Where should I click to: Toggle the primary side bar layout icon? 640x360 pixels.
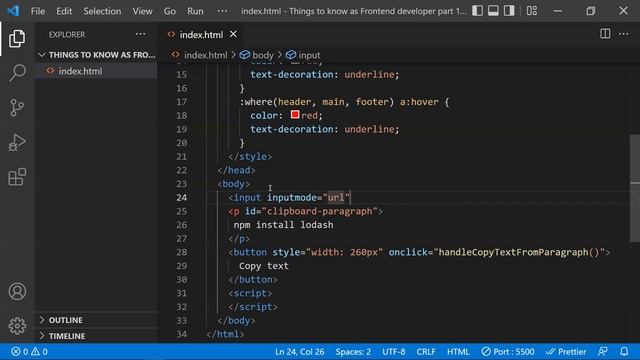pos(477,11)
